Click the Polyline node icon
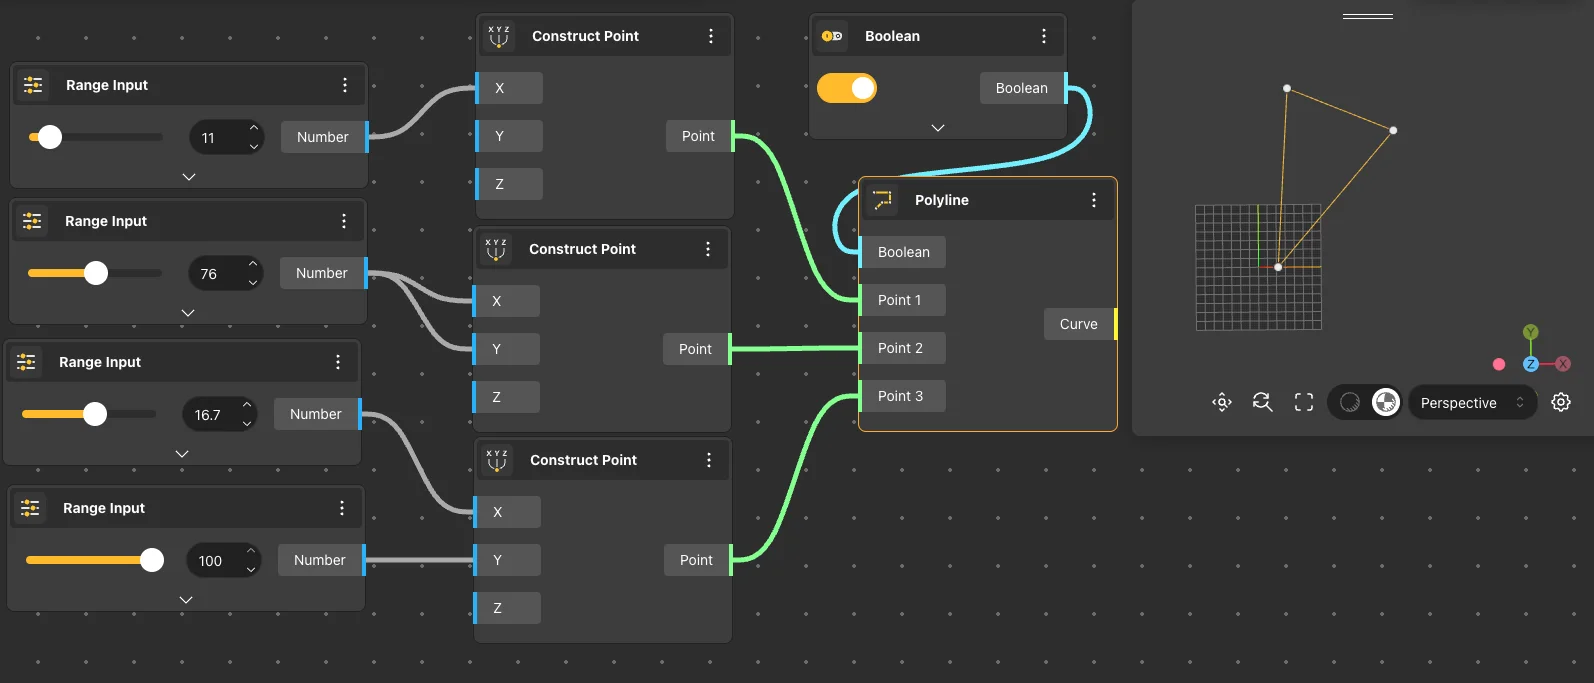 (x=883, y=200)
